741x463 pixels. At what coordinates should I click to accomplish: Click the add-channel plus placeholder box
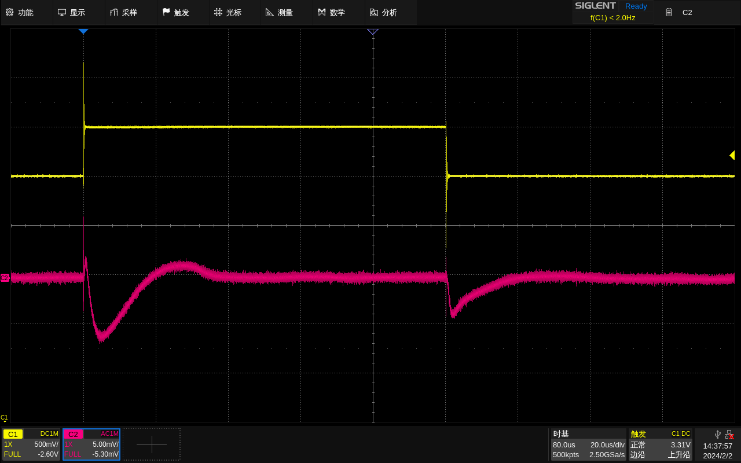point(151,444)
